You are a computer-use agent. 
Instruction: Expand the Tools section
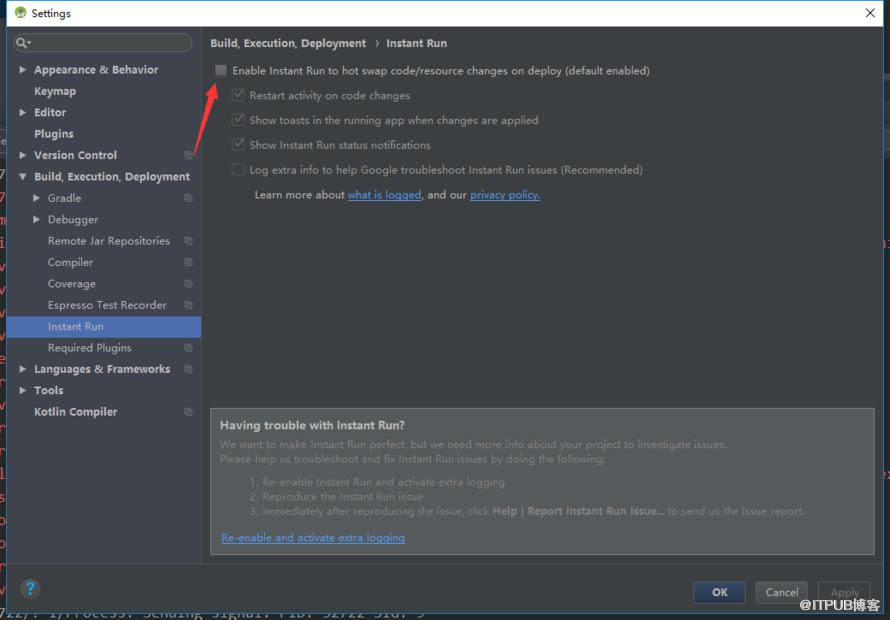click(x=23, y=391)
